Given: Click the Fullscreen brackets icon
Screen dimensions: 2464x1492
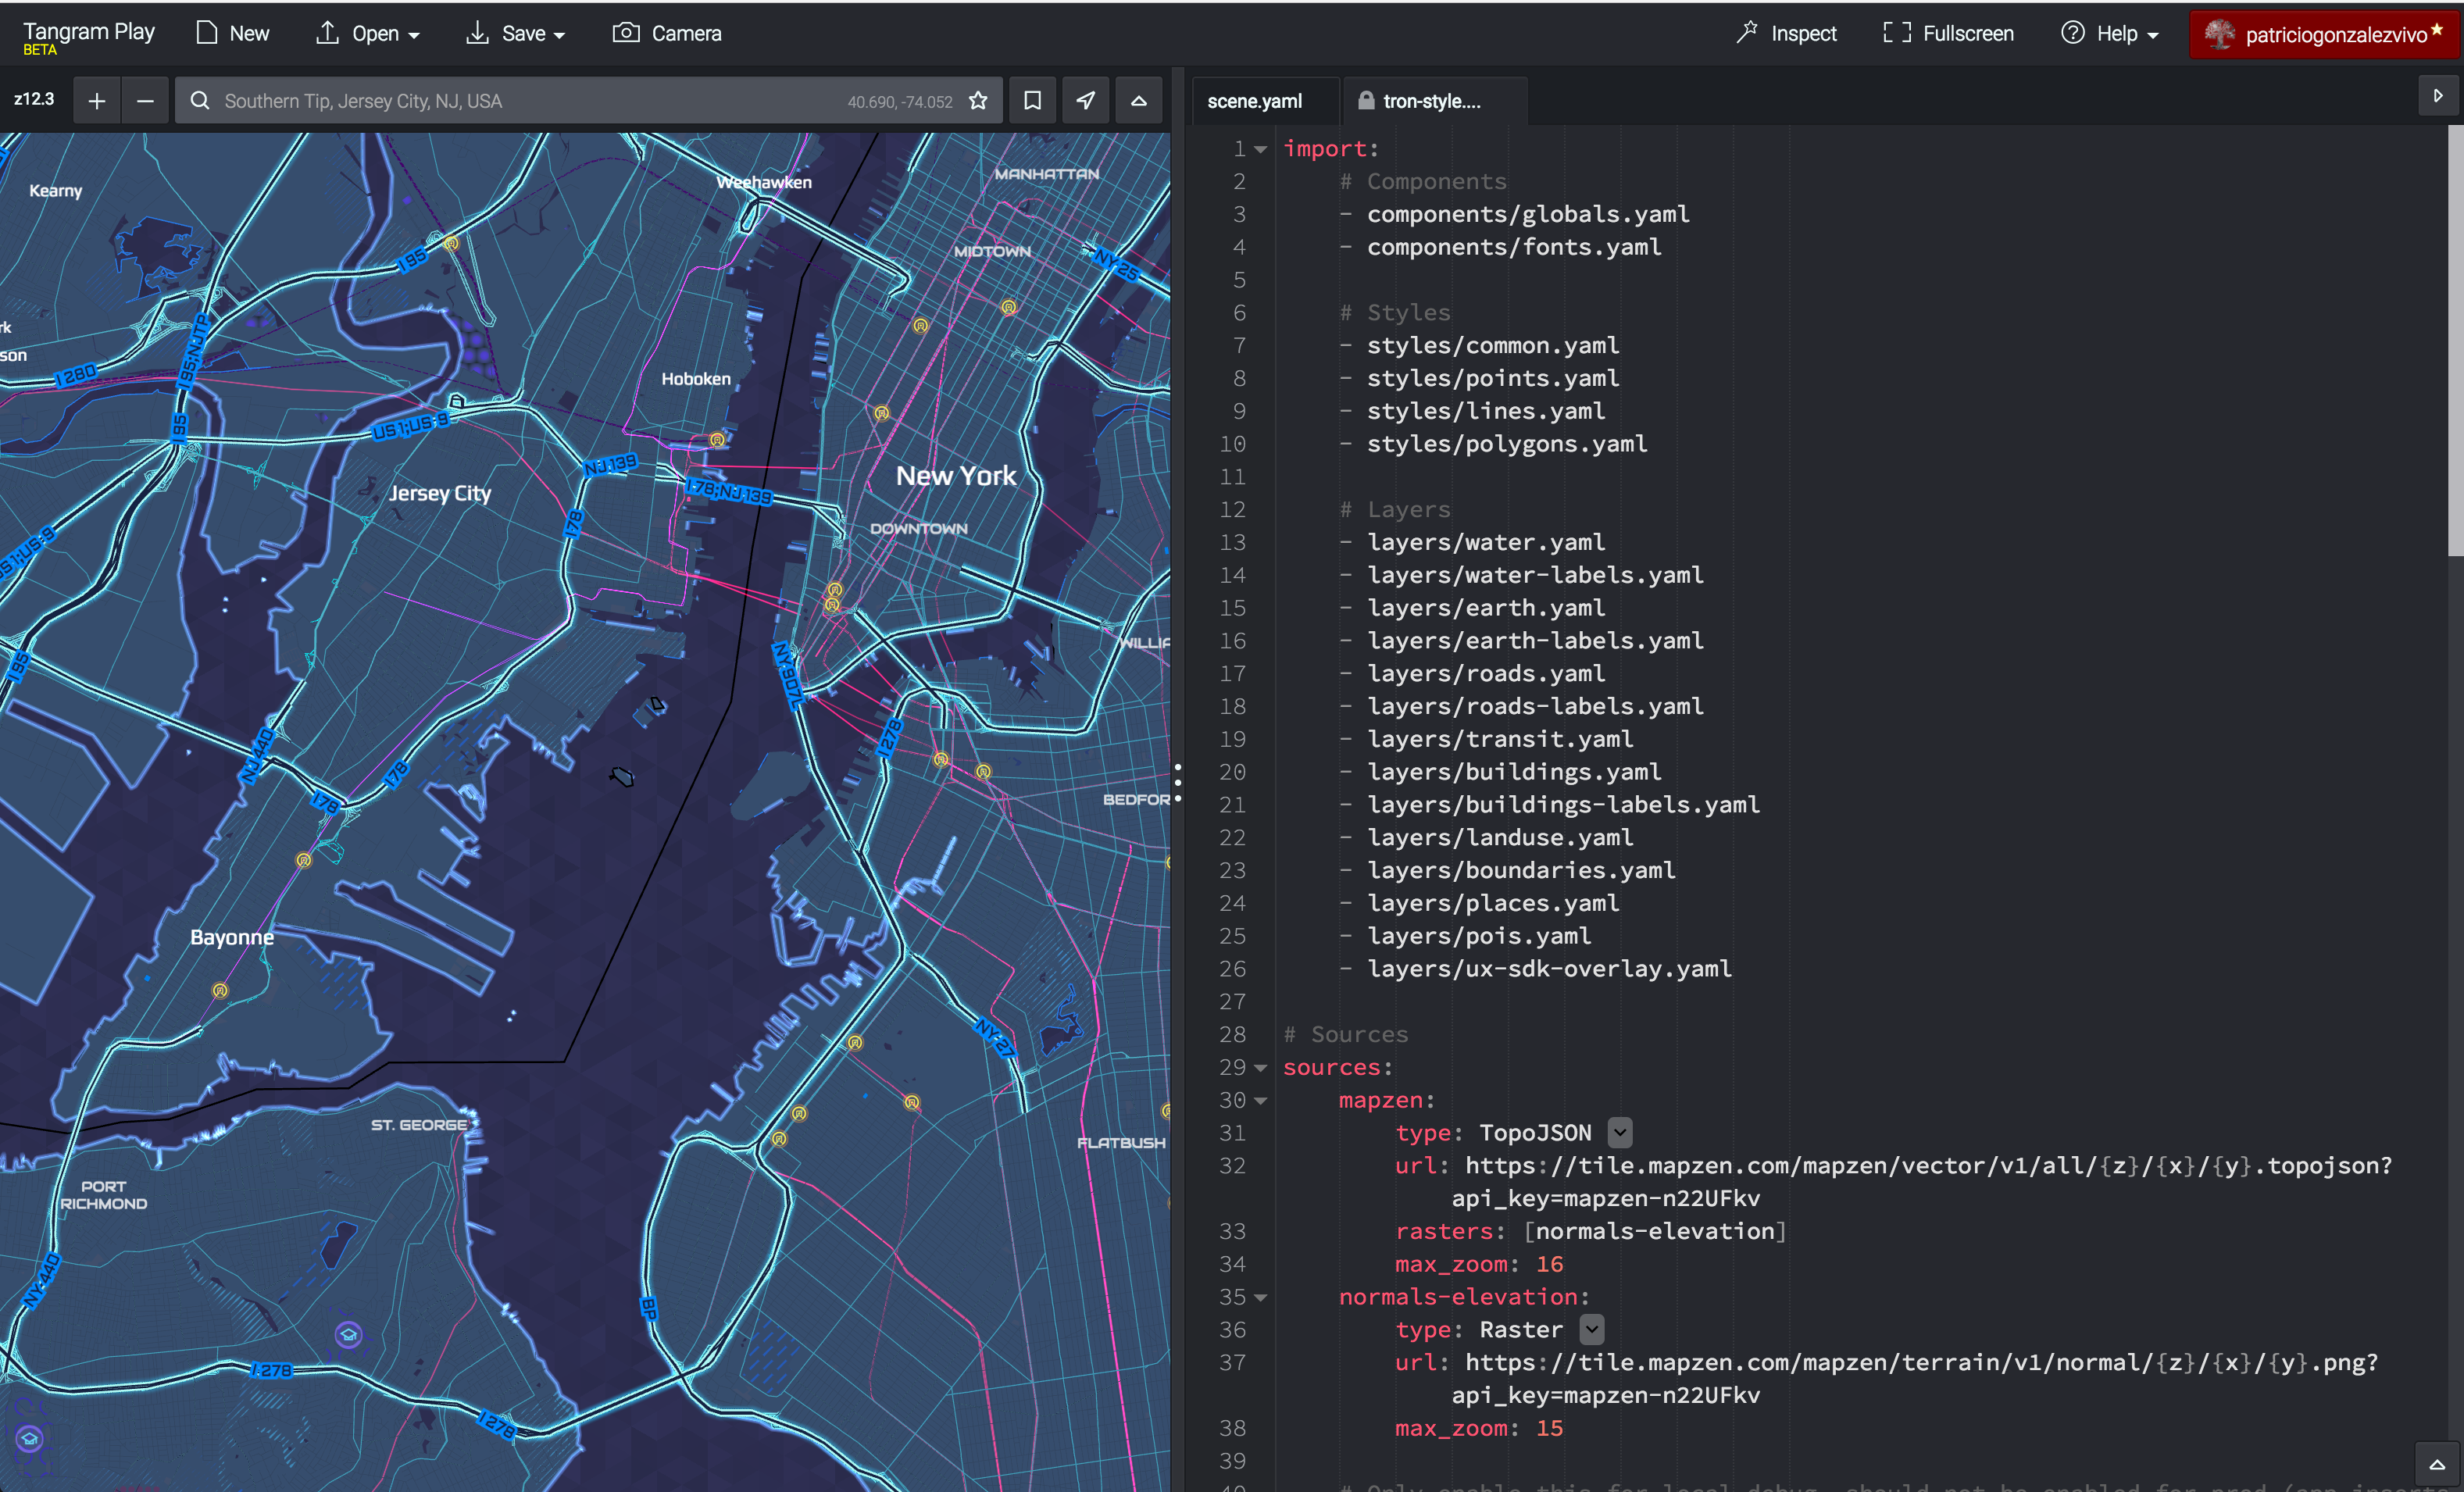Looking at the screenshot, I should tap(1896, 32).
